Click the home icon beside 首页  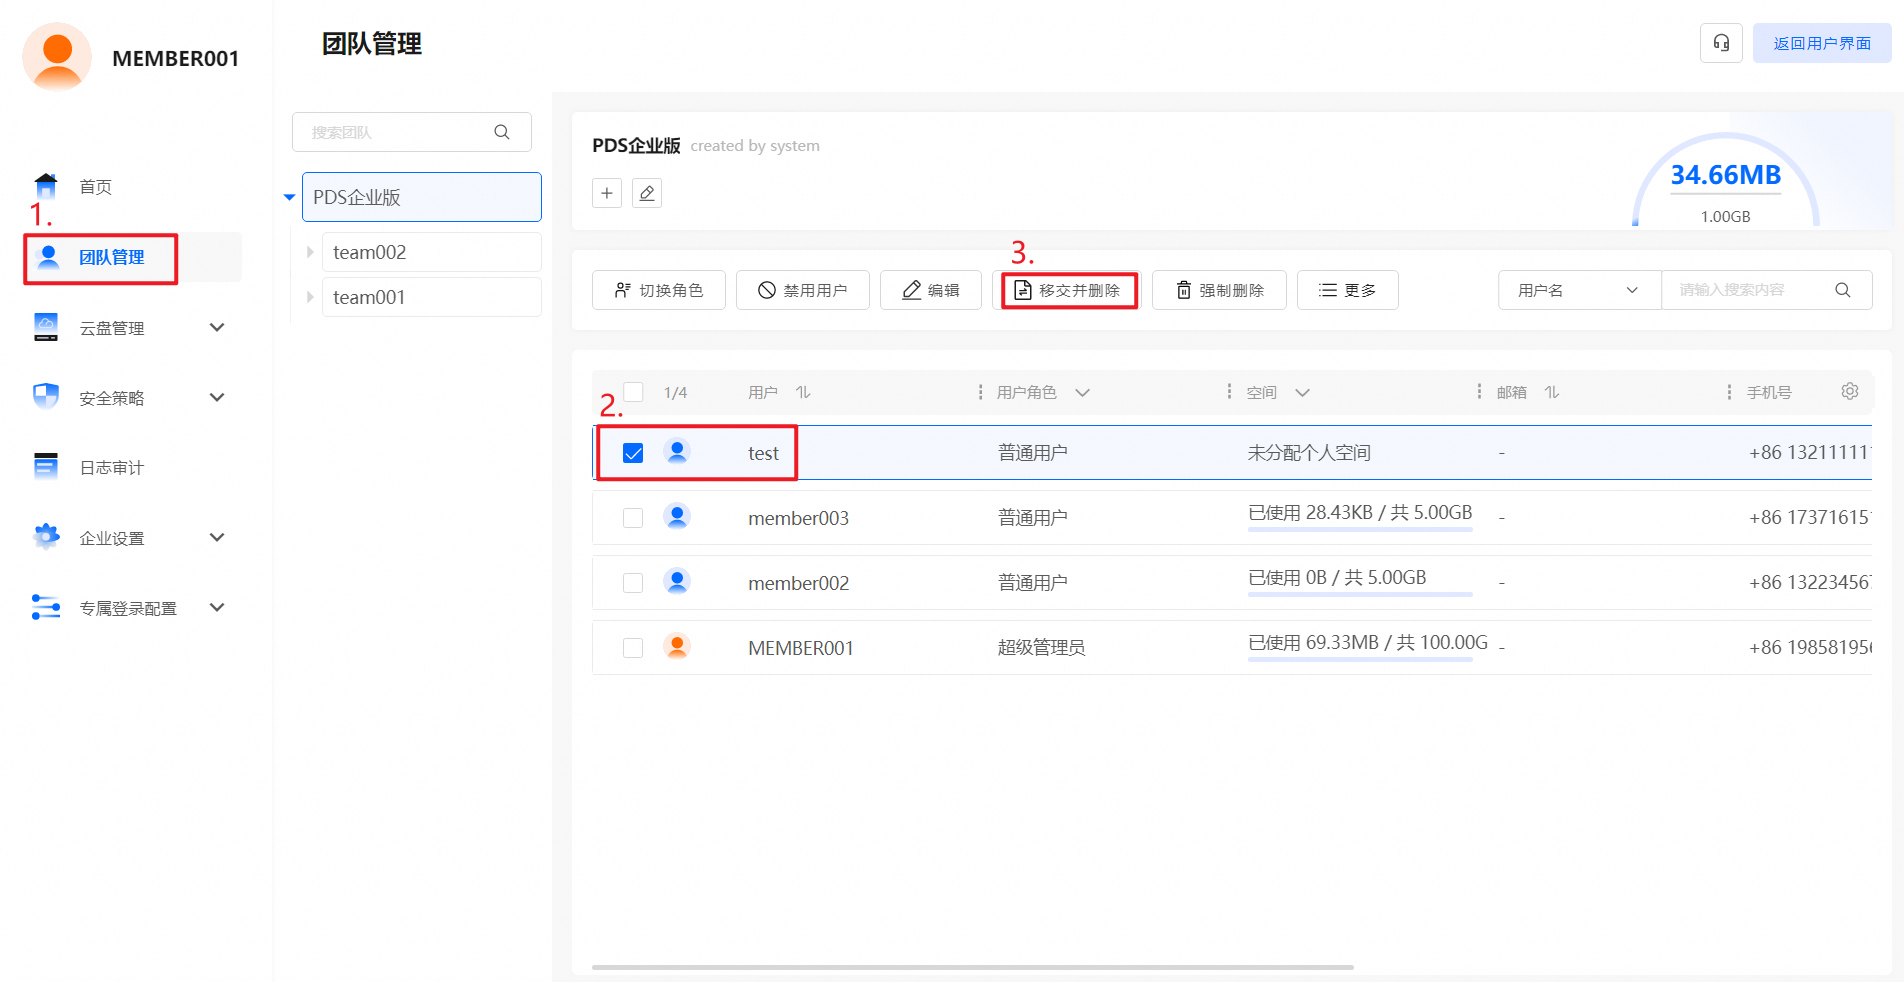46,186
